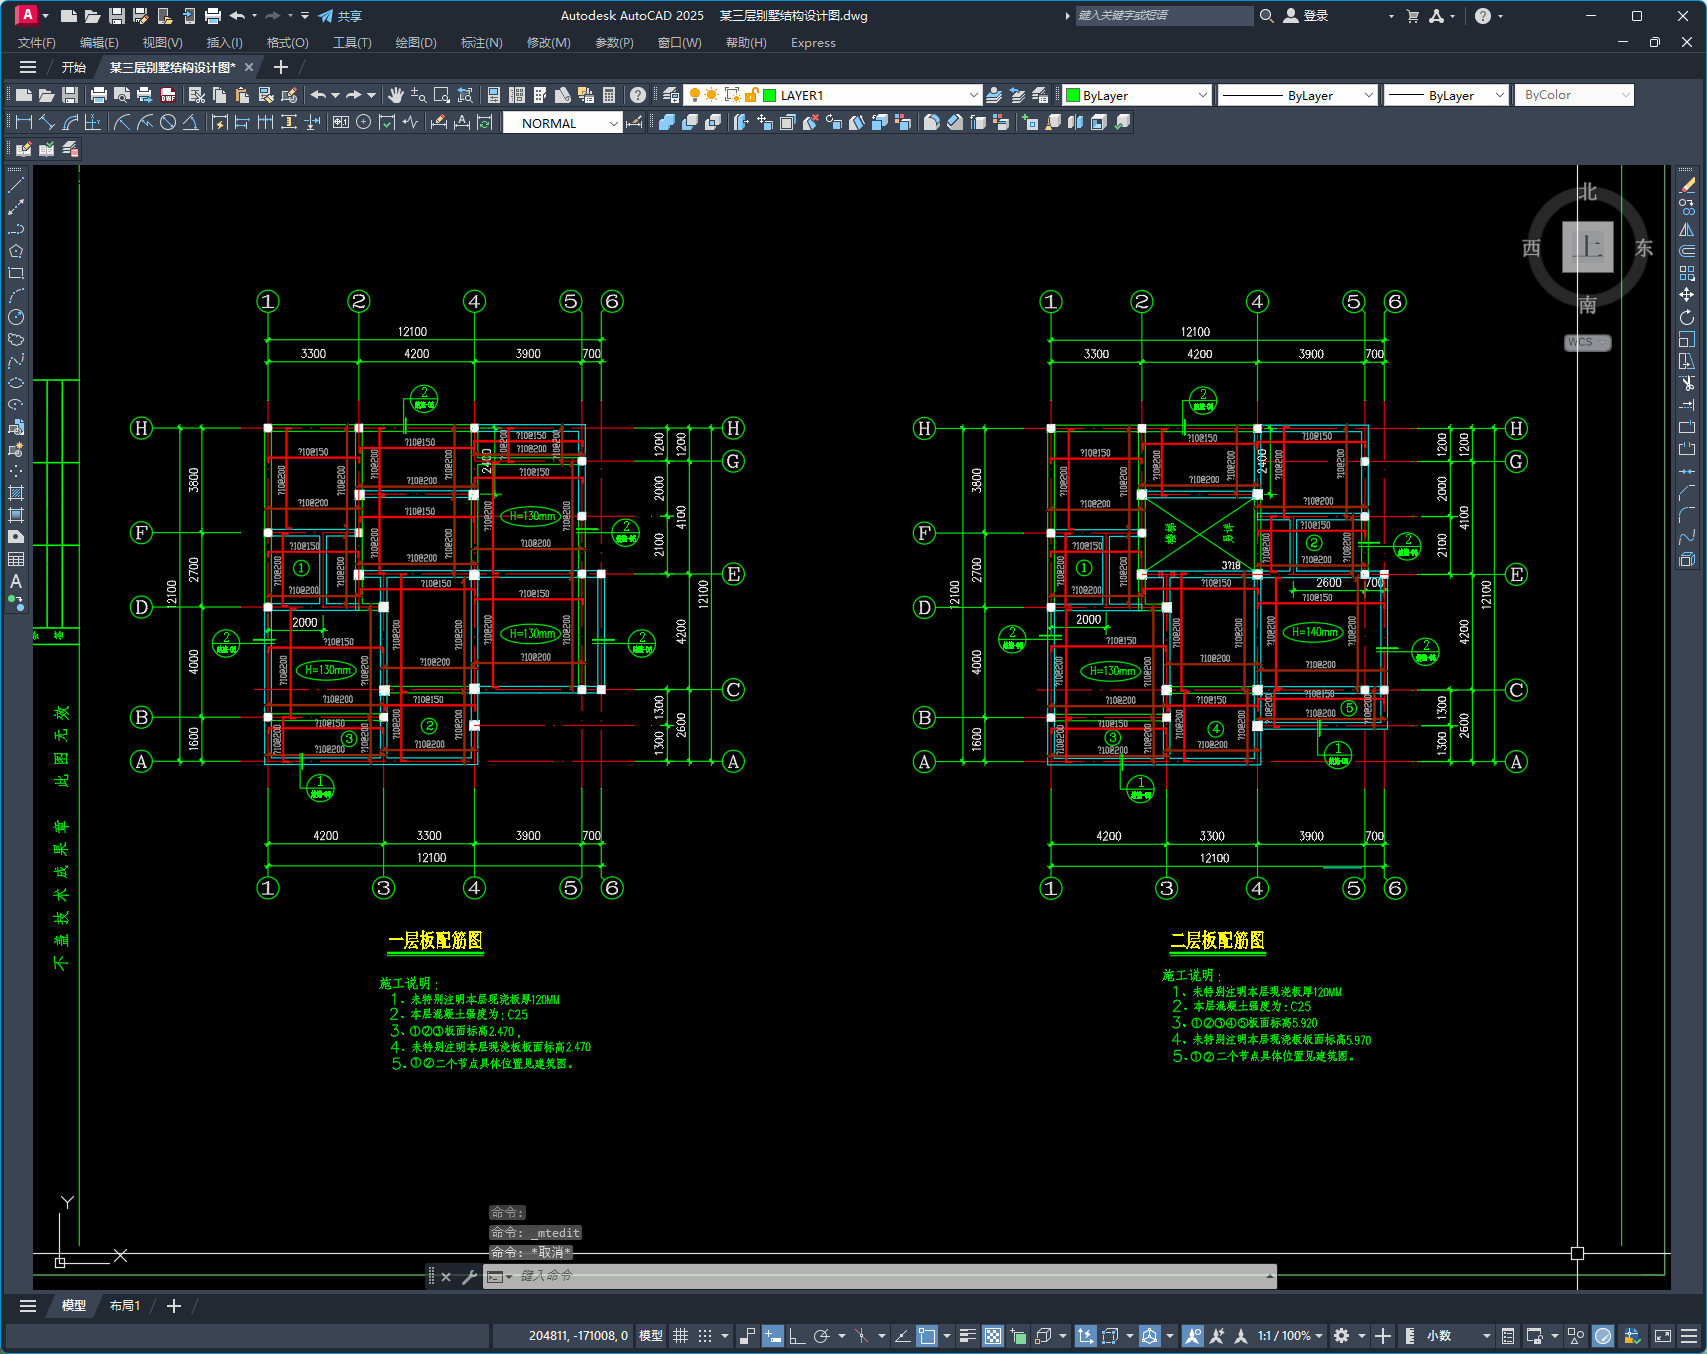The image size is (1707, 1354).
Task: Click the WCS label under ViewCube
Action: pos(1587,342)
